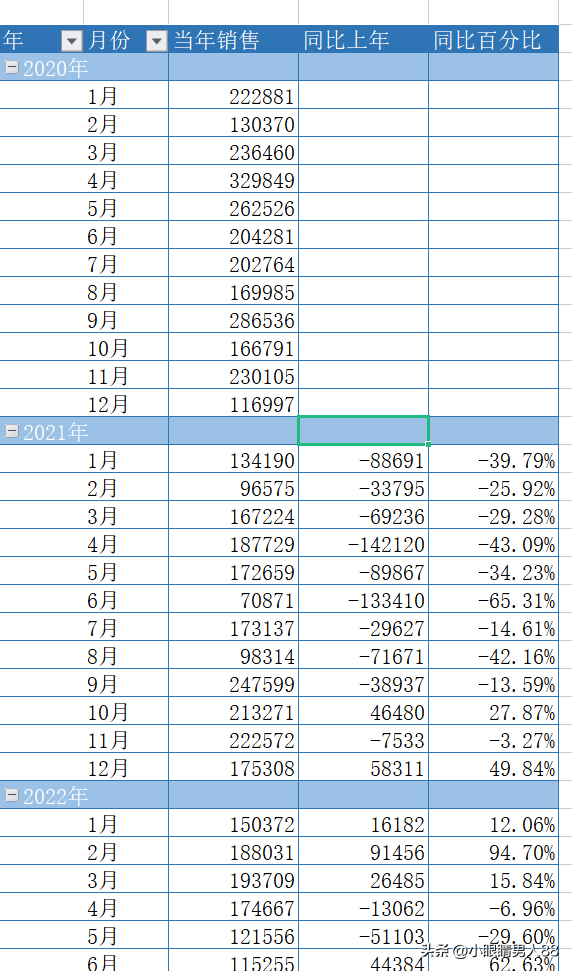Select cell with value 94.70%

[493, 852]
